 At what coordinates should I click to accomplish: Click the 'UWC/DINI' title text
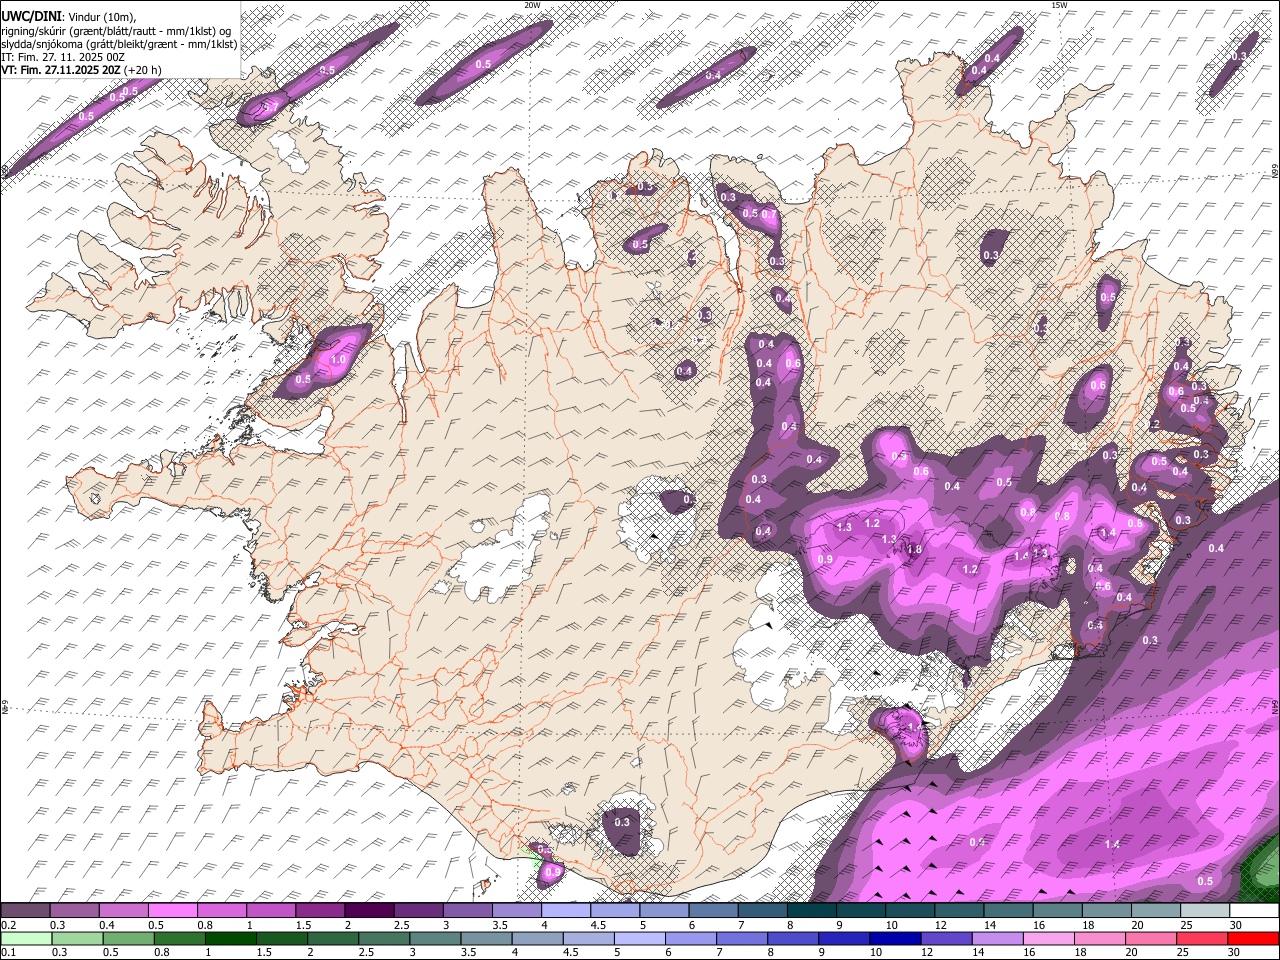point(30,17)
